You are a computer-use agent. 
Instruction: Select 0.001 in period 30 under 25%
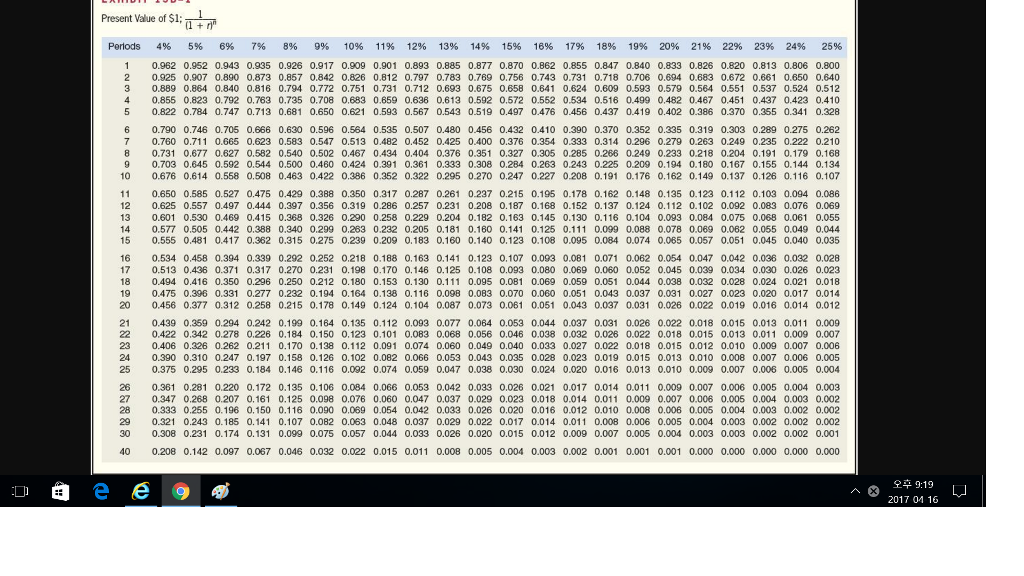click(x=827, y=434)
